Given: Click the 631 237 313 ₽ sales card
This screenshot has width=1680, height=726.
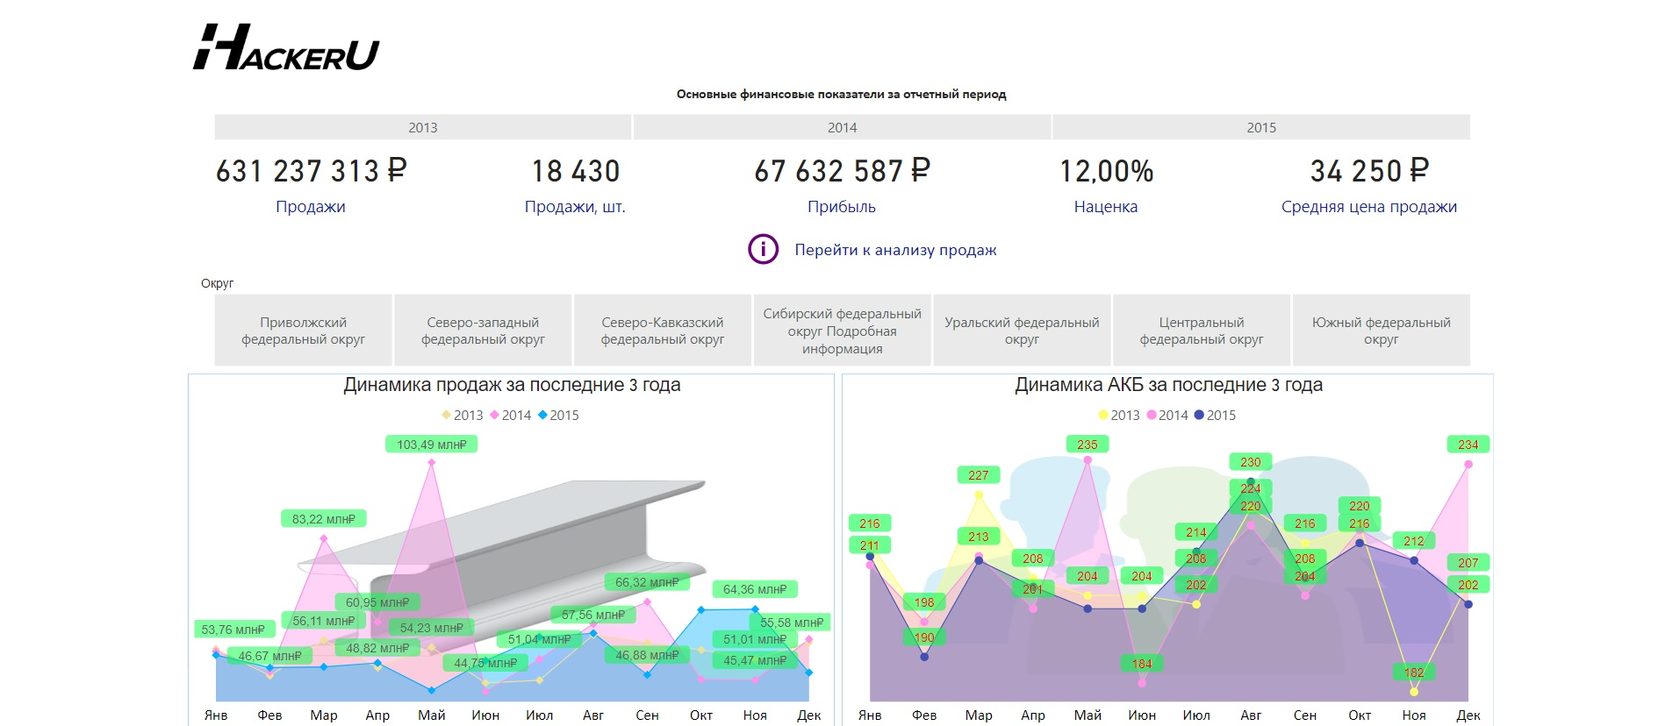Looking at the screenshot, I should [x=311, y=171].
